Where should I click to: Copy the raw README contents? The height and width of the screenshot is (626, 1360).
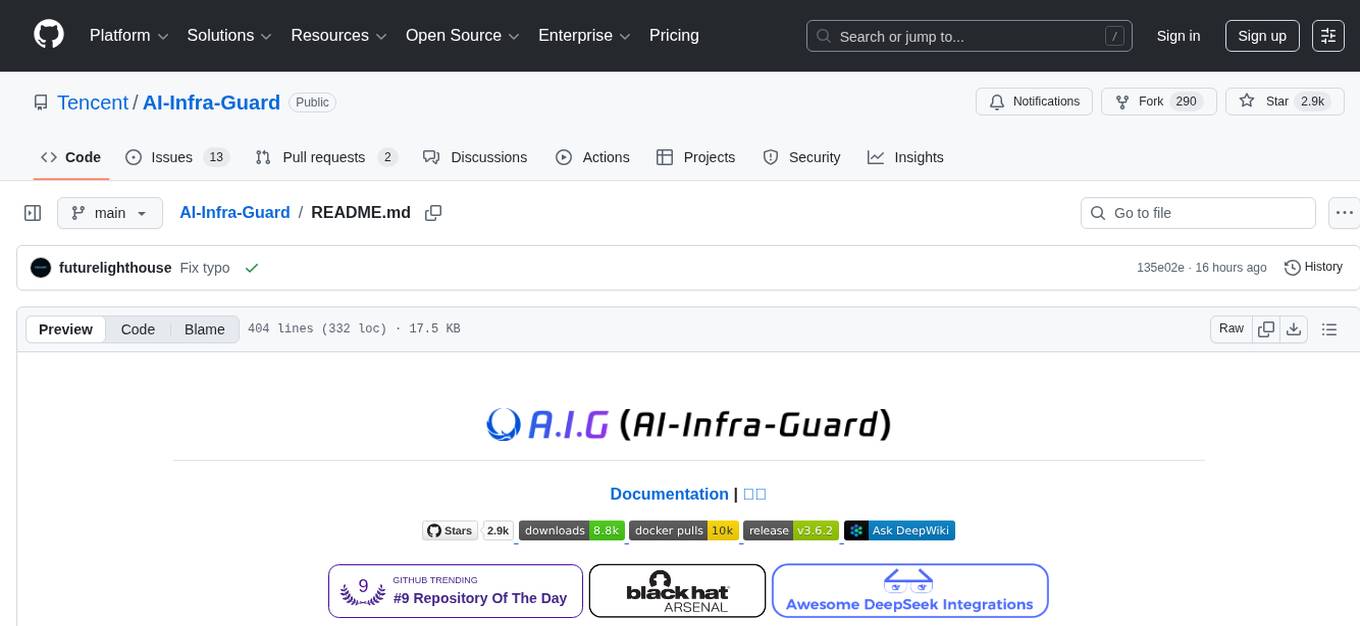[1266, 328]
